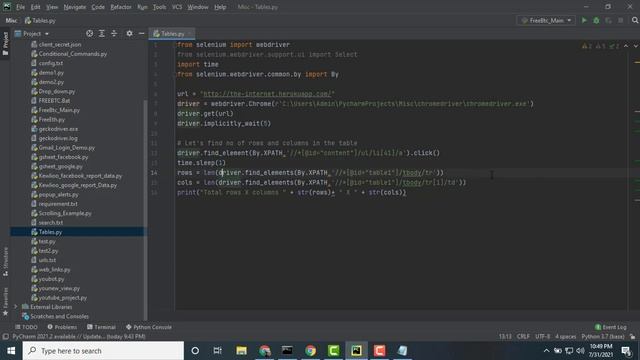Viewport: 640px width, 360px height.
Task: Click the read-only lock icon in status bar
Action: coord(632,337)
